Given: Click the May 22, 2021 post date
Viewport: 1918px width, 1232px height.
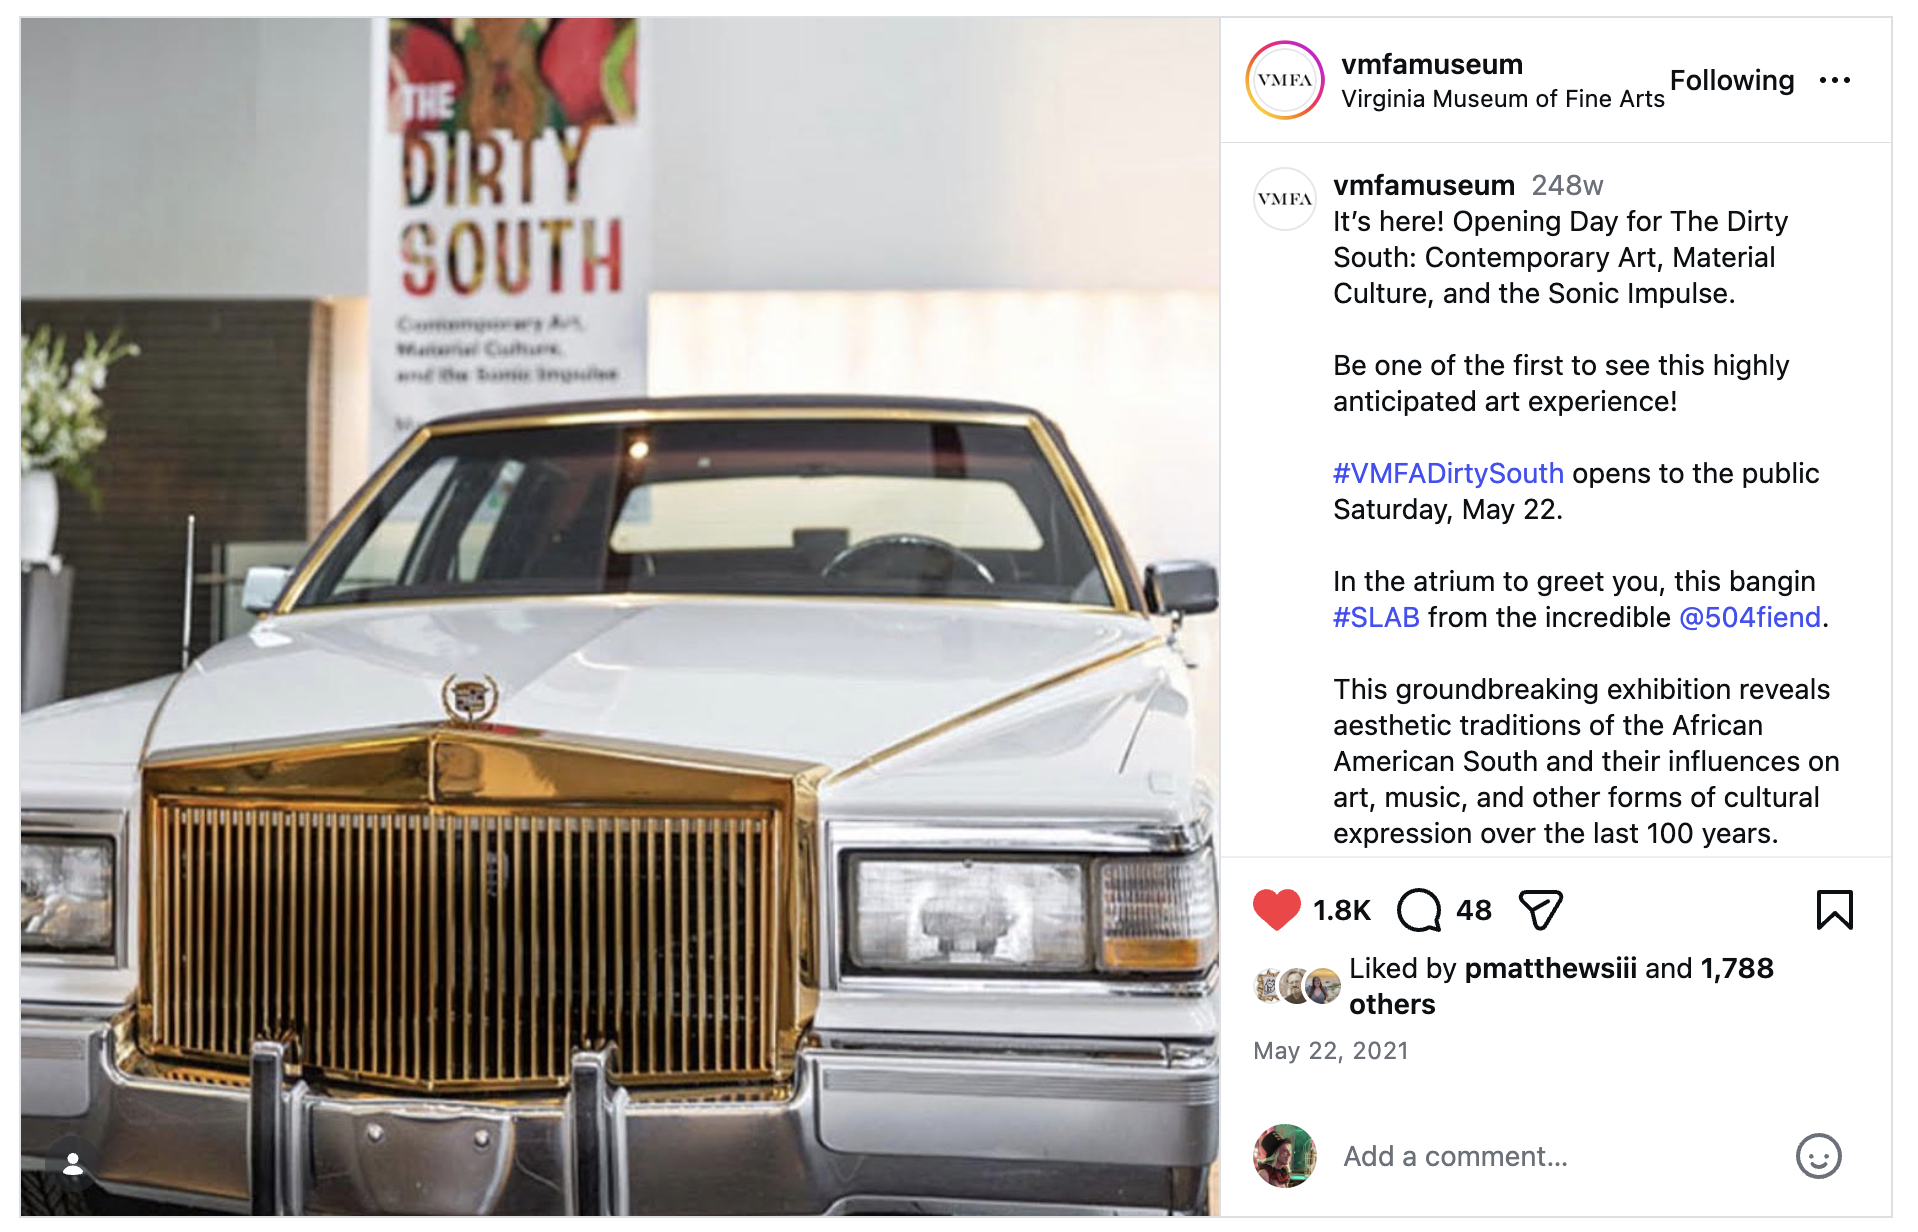Looking at the screenshot, I should tap(1331, 1051).
